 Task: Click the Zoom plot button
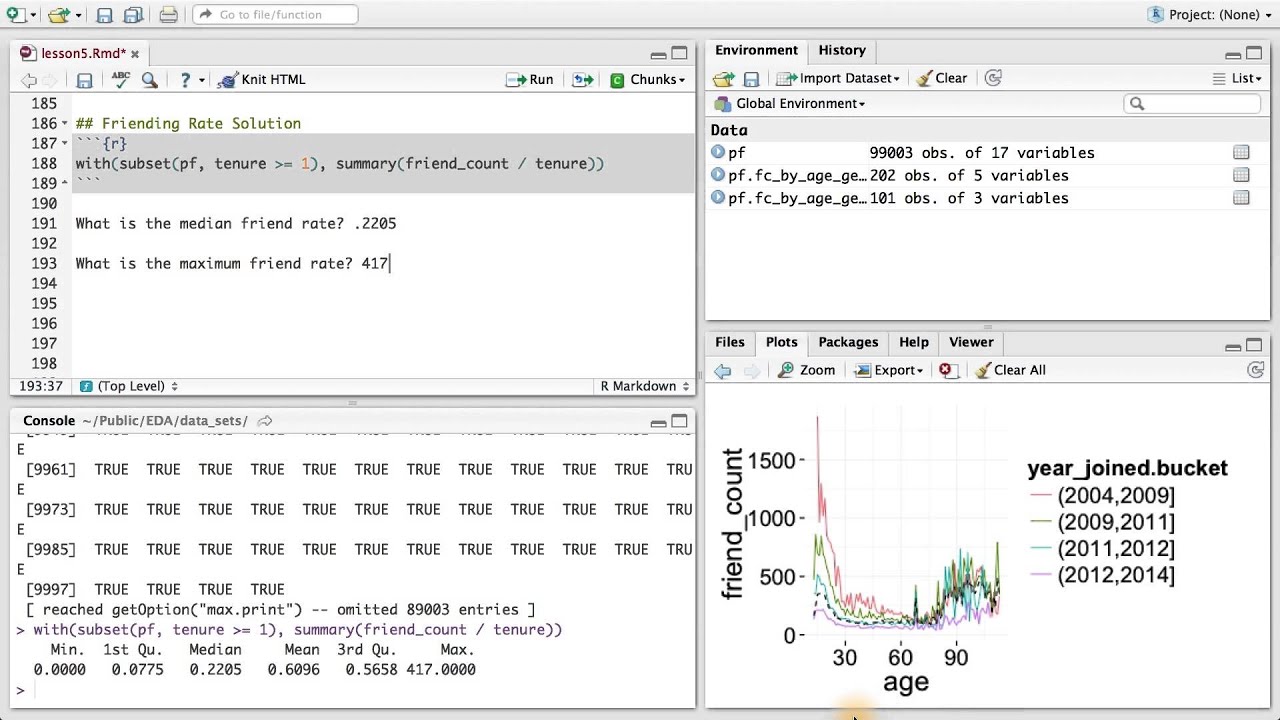[x=806, y=370]
